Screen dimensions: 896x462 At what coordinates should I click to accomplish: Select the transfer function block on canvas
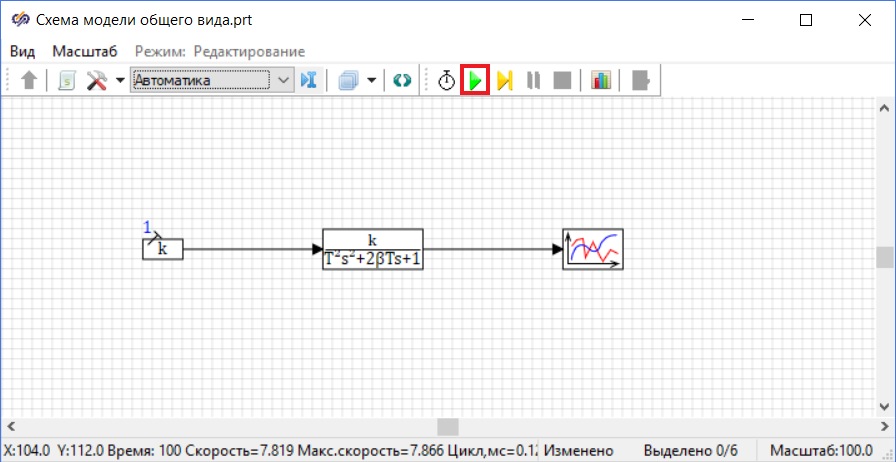click(372, 250)
